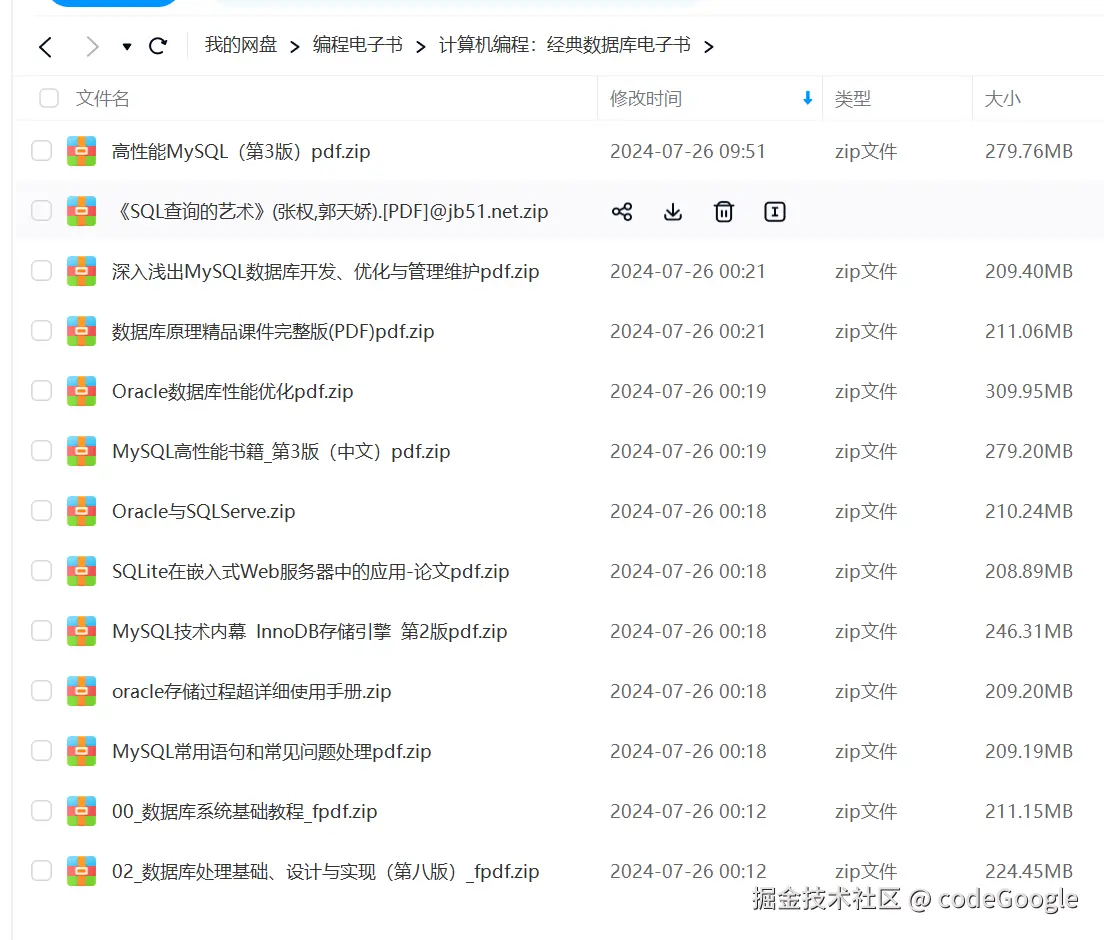
Task: Tick checkbox for 00_数据库系统基础教程_fpdf.zip
Action: (x=42, y=810)
